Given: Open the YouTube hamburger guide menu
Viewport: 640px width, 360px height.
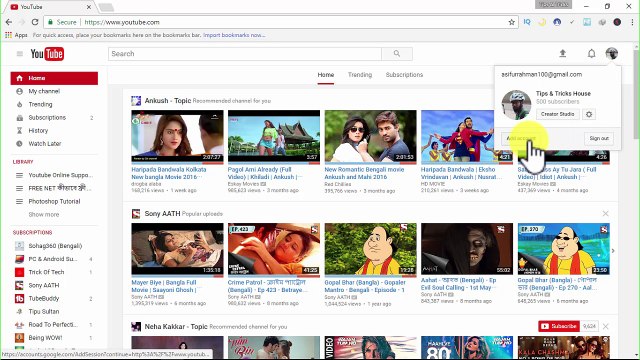Looking at the screenshot, I should (19, 54).
